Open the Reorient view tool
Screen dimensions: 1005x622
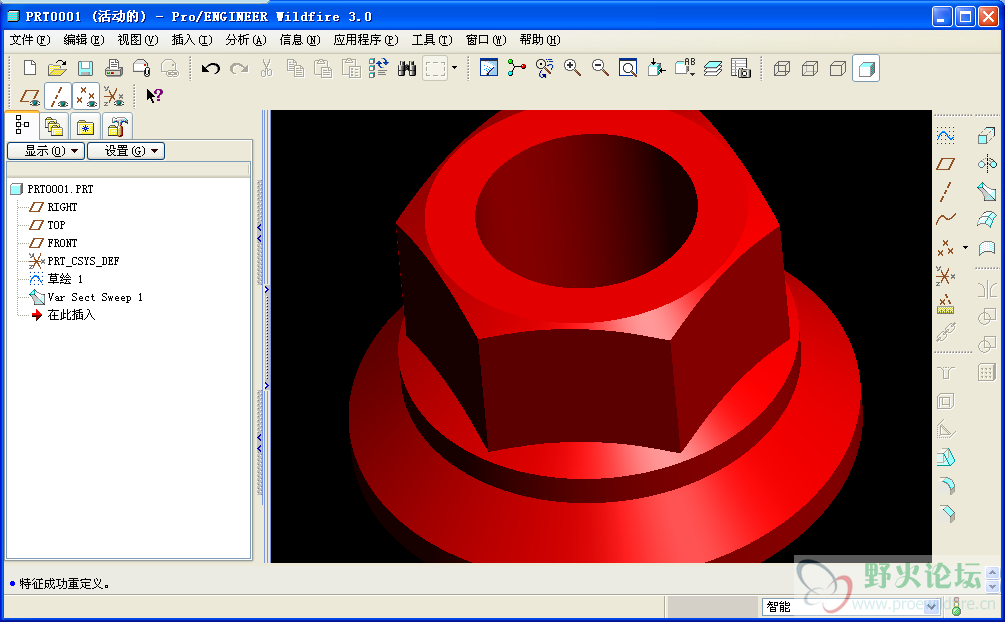point(656,68)
